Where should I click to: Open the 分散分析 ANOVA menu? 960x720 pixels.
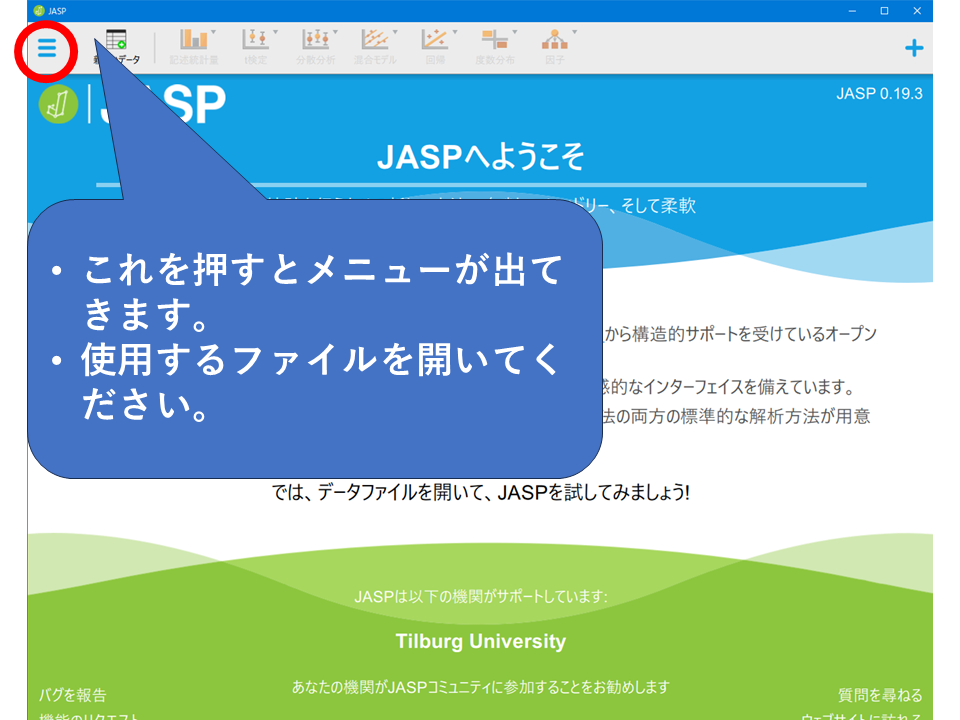[316, 47]
